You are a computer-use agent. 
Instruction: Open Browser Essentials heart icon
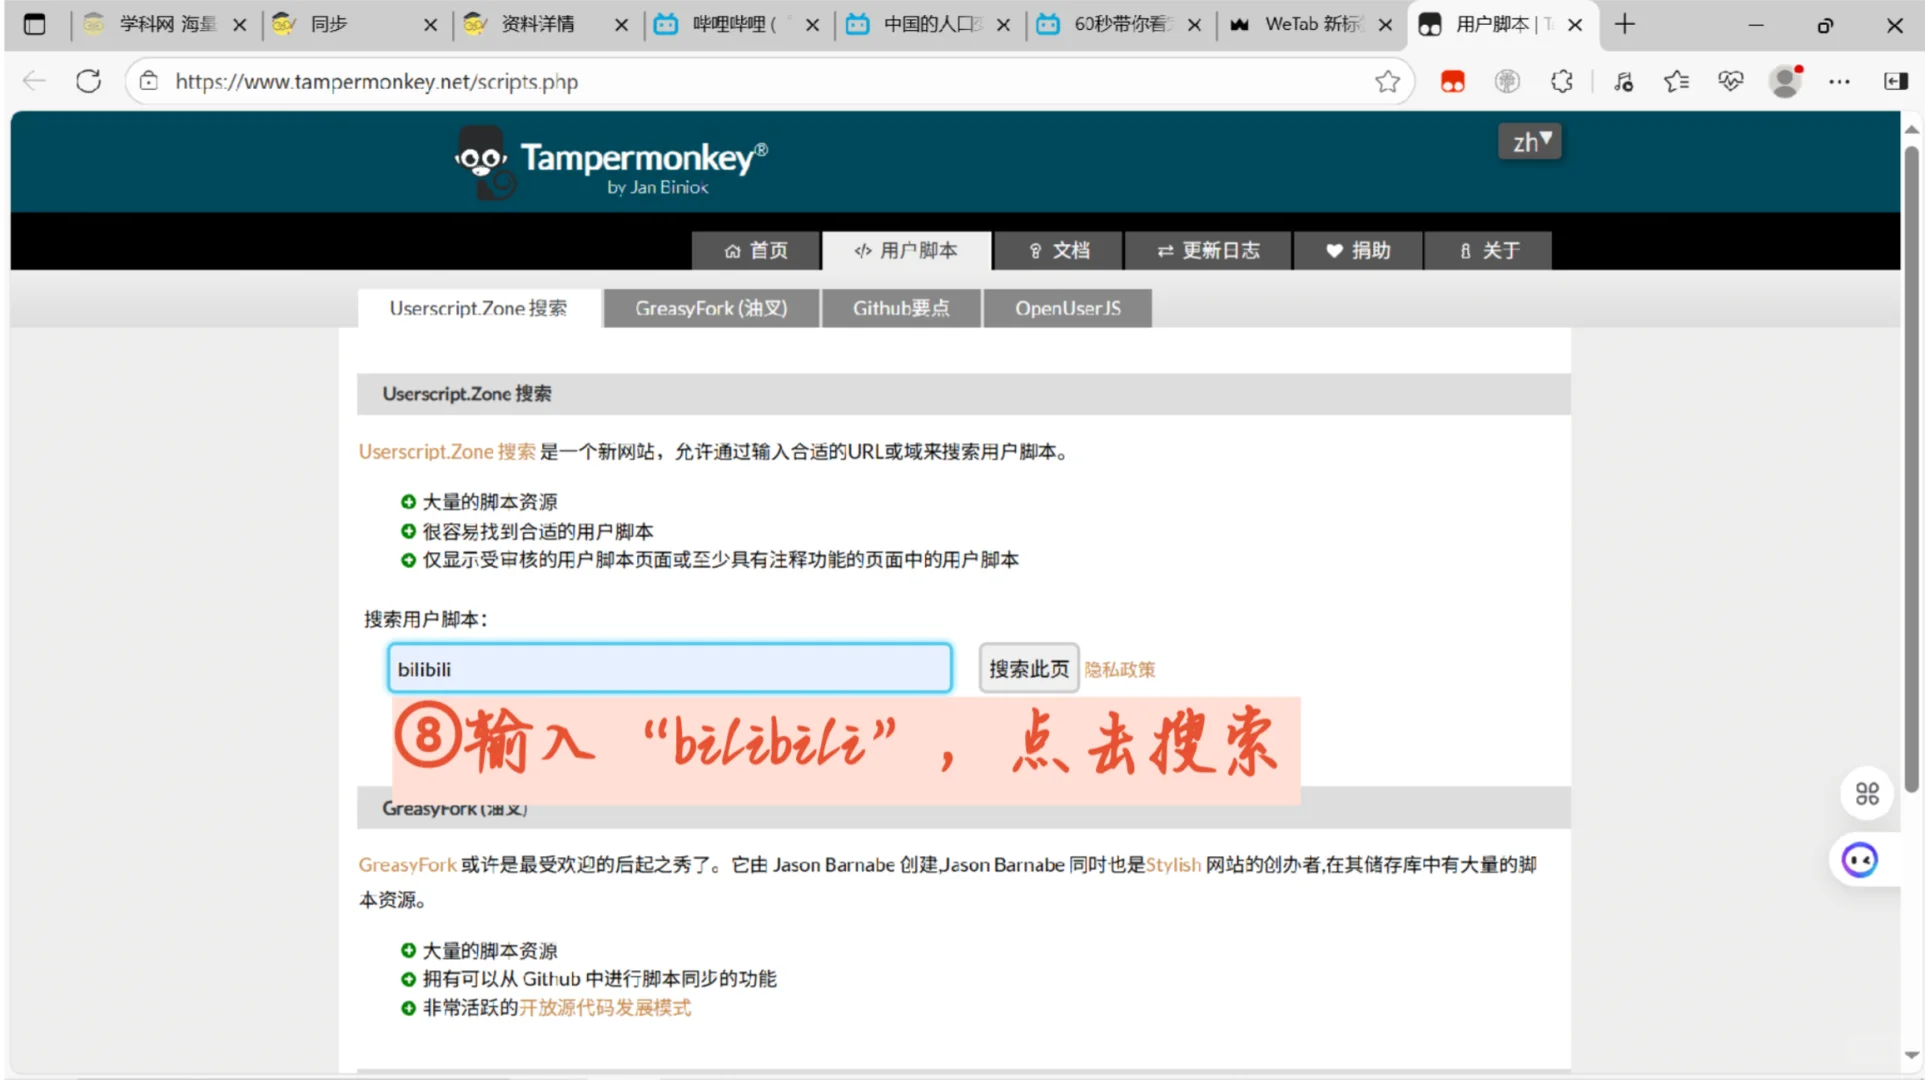click(x=1731, y=81)
